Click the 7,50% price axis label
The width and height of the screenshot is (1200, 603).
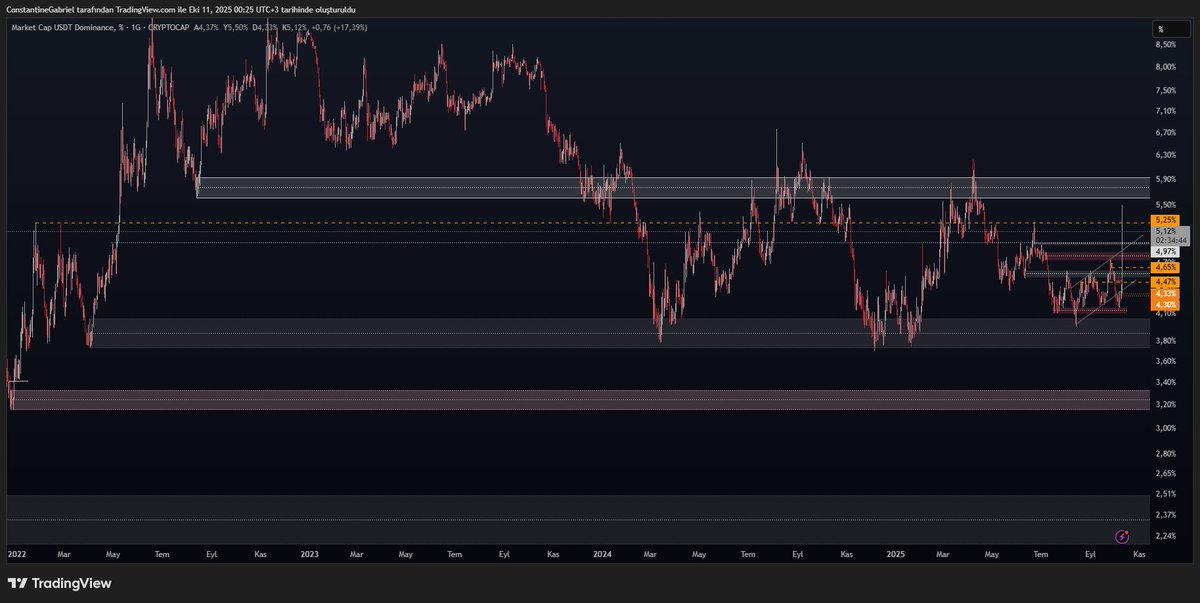[x=1166, y=89]
